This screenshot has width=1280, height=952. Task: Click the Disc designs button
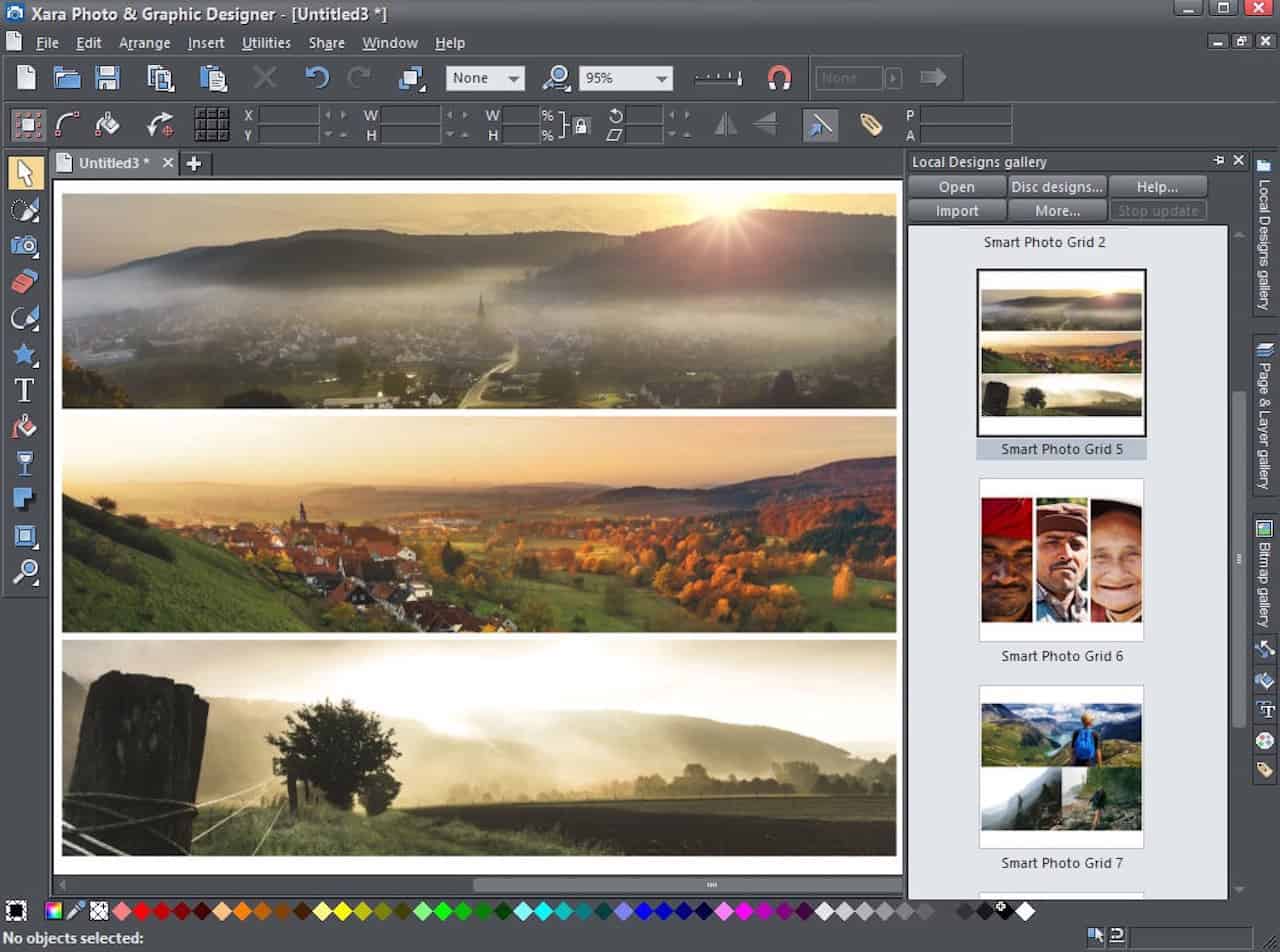tap(1057, 187)
